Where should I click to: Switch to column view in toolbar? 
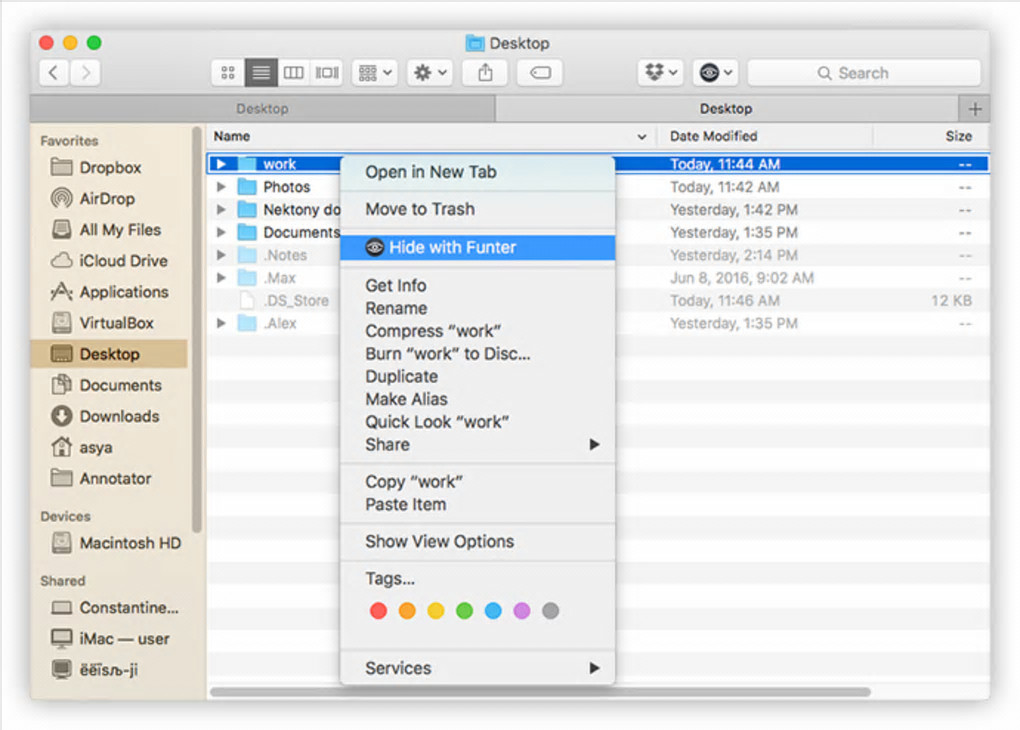coord(293,72)
